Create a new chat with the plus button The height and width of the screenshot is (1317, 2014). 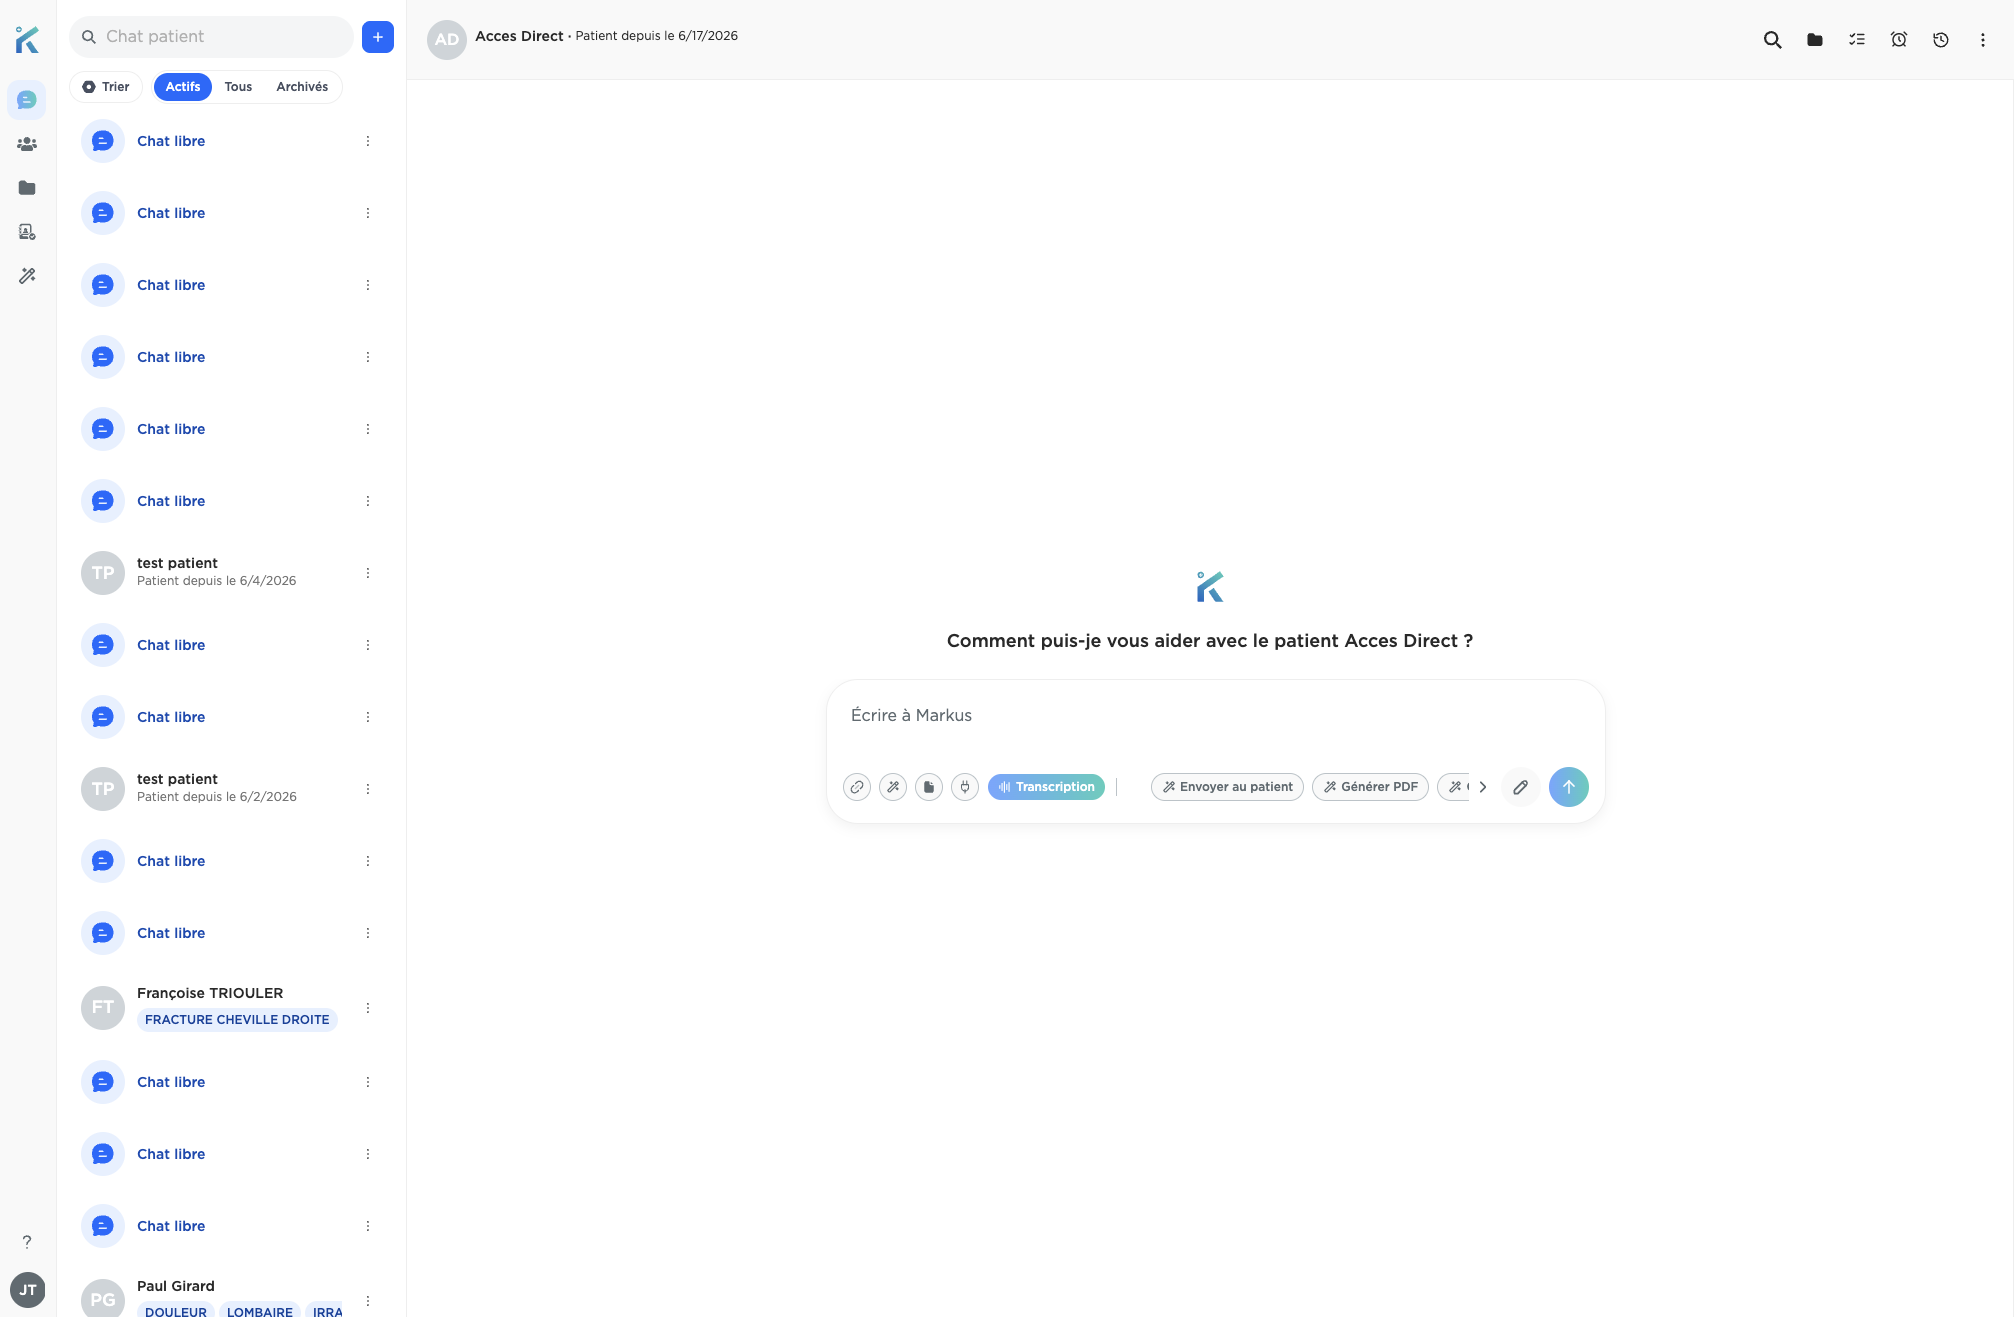[x=378, y=37]
